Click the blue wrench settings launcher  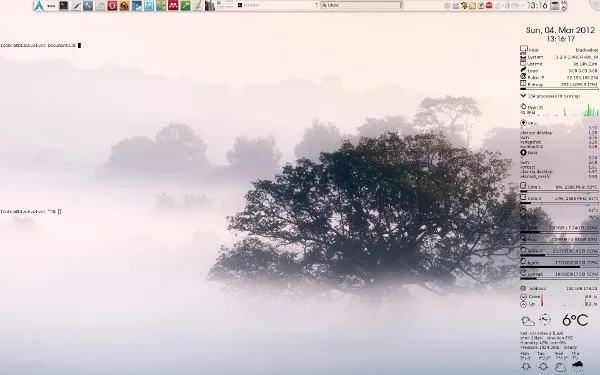pyautogui.click(x=88, y=5)
